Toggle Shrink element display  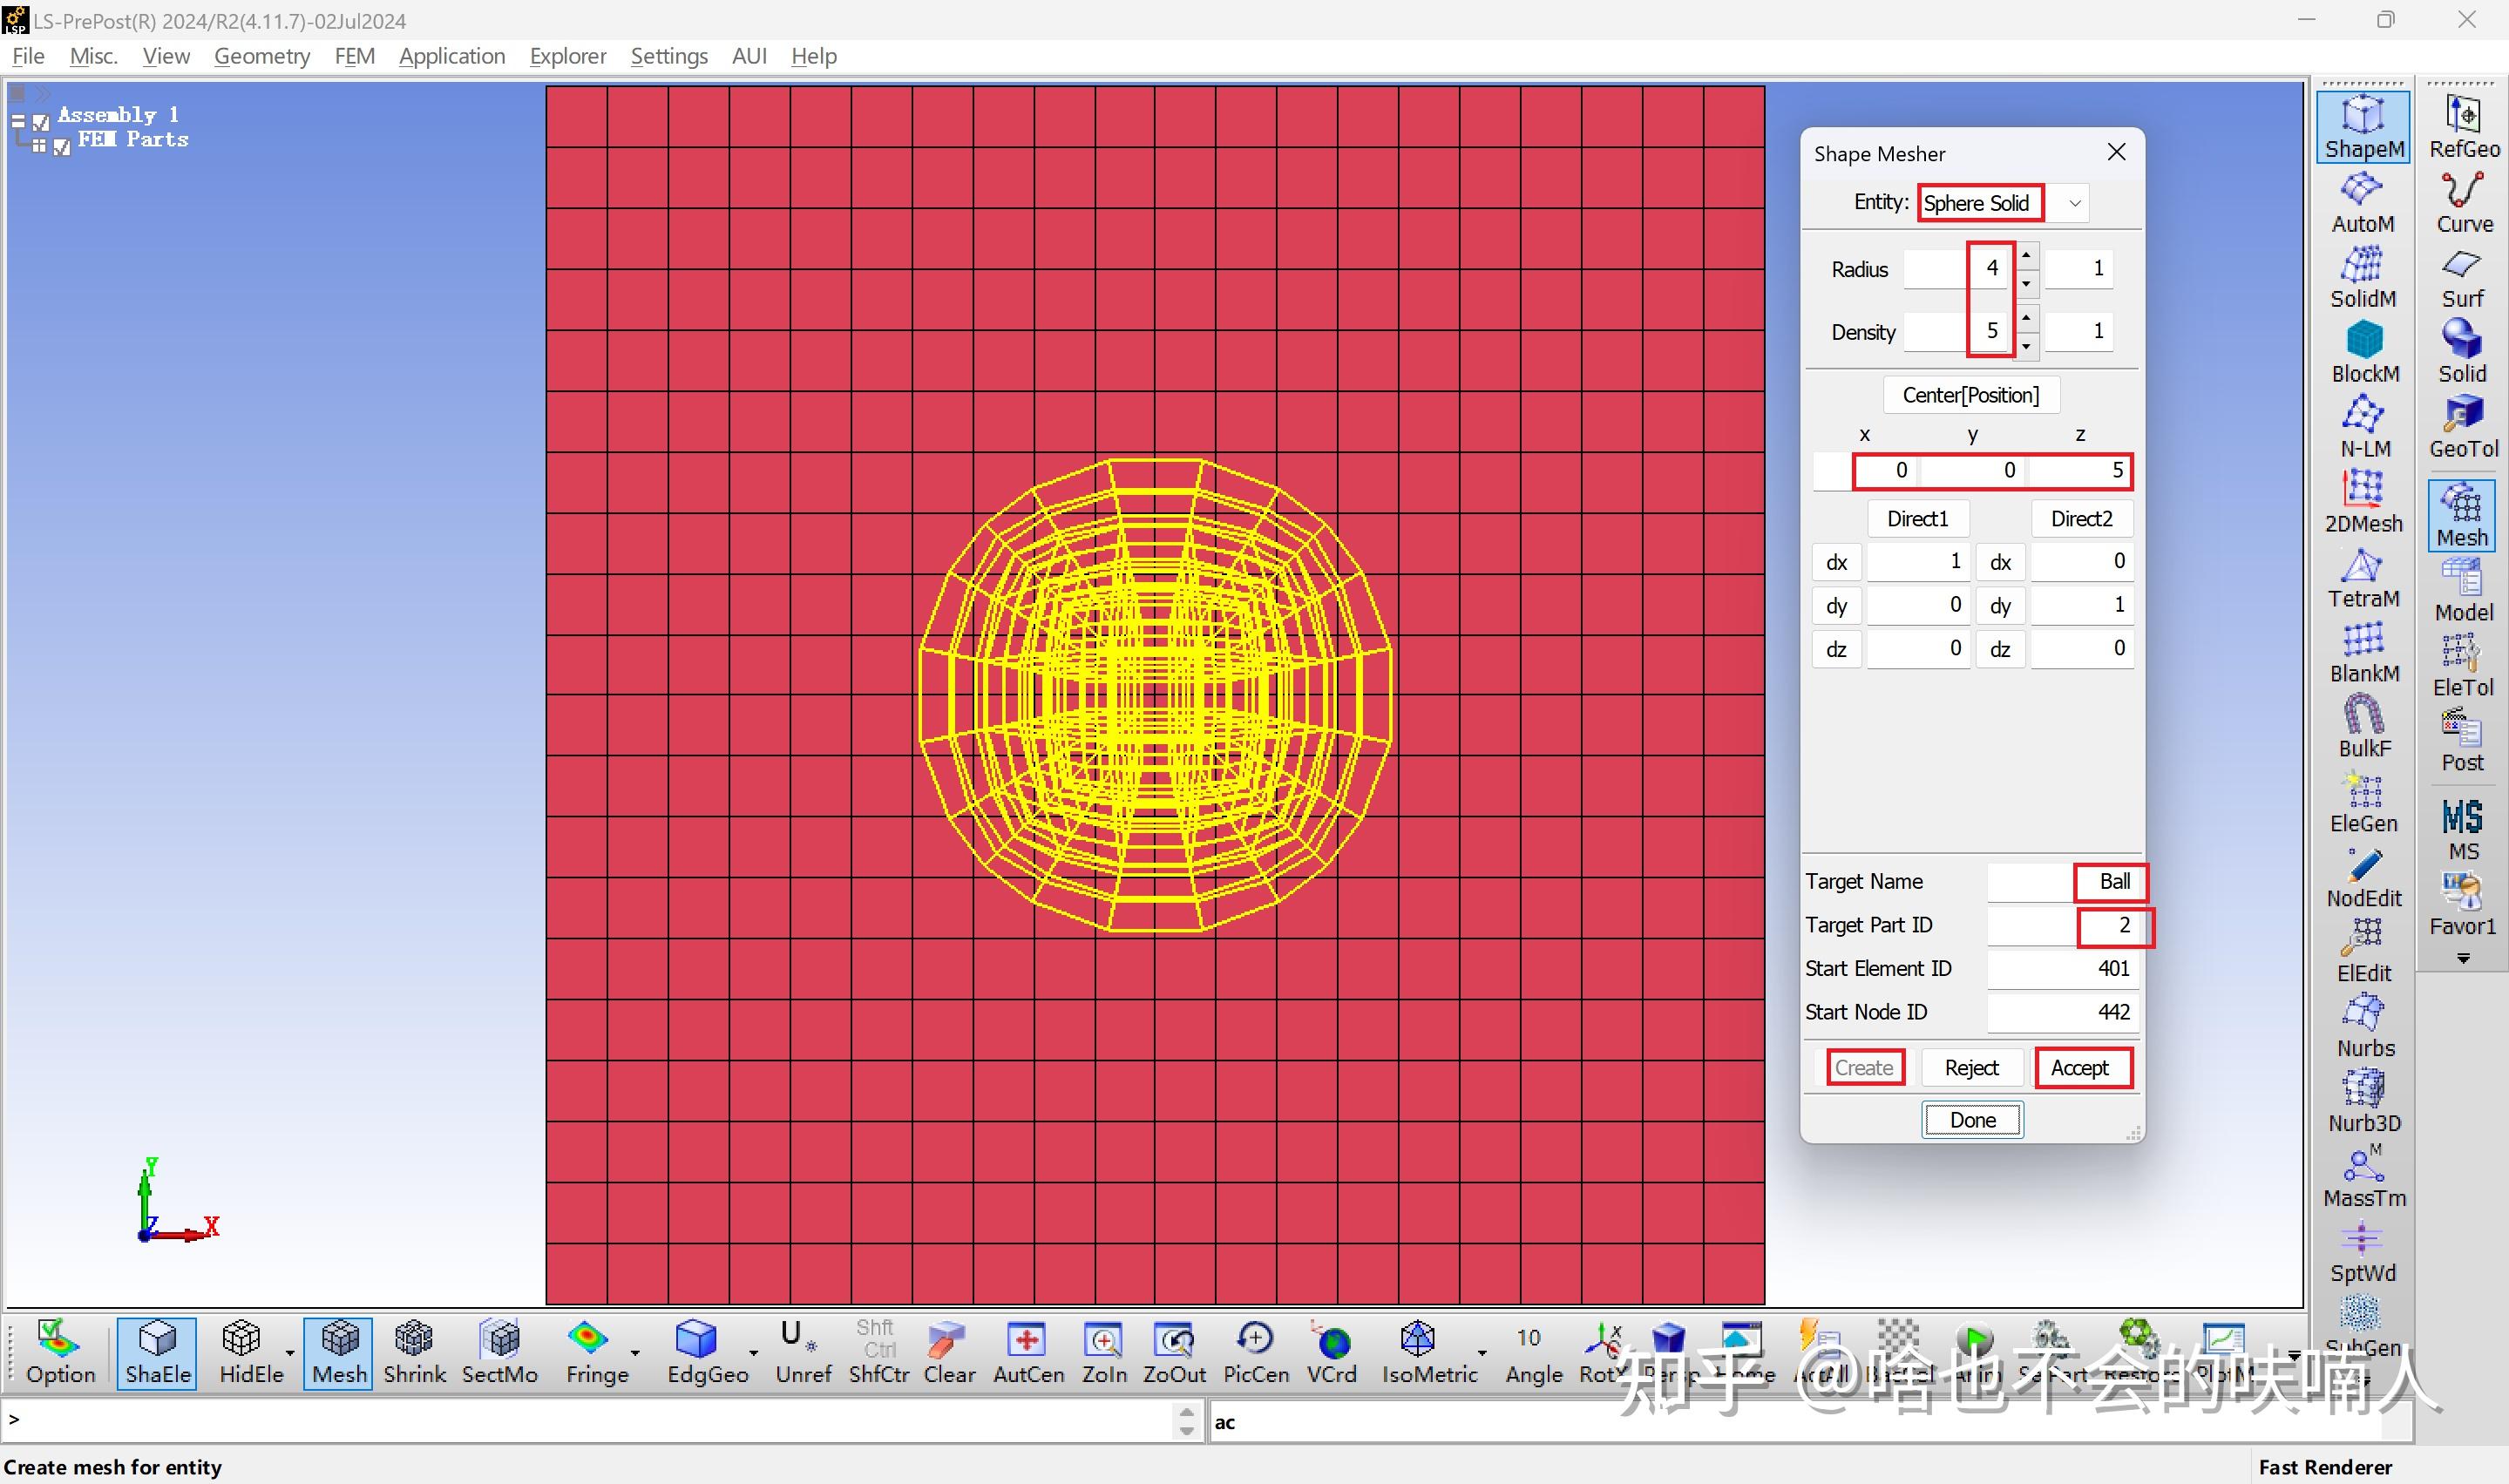(x=414, y=1353)
